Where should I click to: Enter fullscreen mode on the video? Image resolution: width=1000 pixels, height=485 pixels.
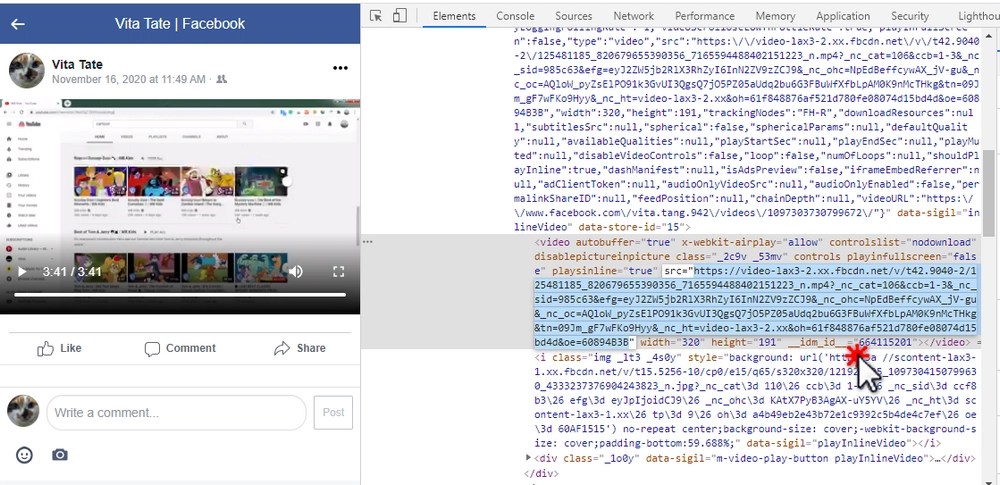tap(339, 272)
